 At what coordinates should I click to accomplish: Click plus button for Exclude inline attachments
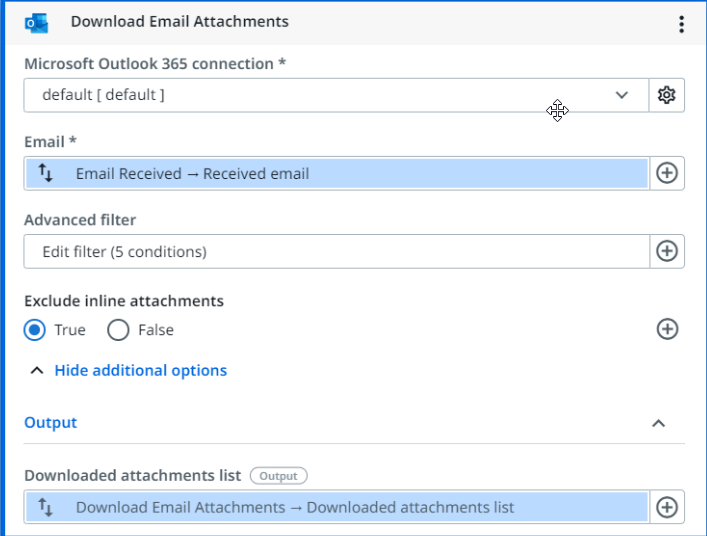(667, 329)
